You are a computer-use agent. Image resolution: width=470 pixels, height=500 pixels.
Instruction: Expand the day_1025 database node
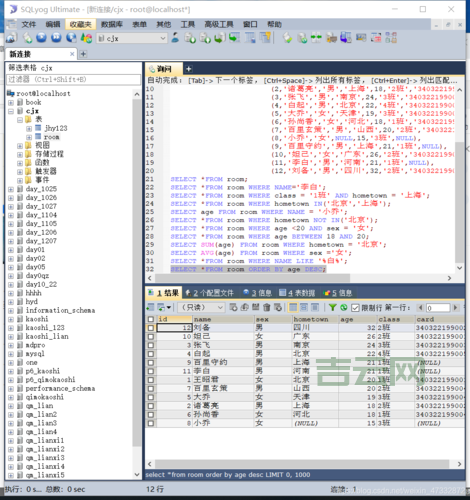tap(11, 189)
